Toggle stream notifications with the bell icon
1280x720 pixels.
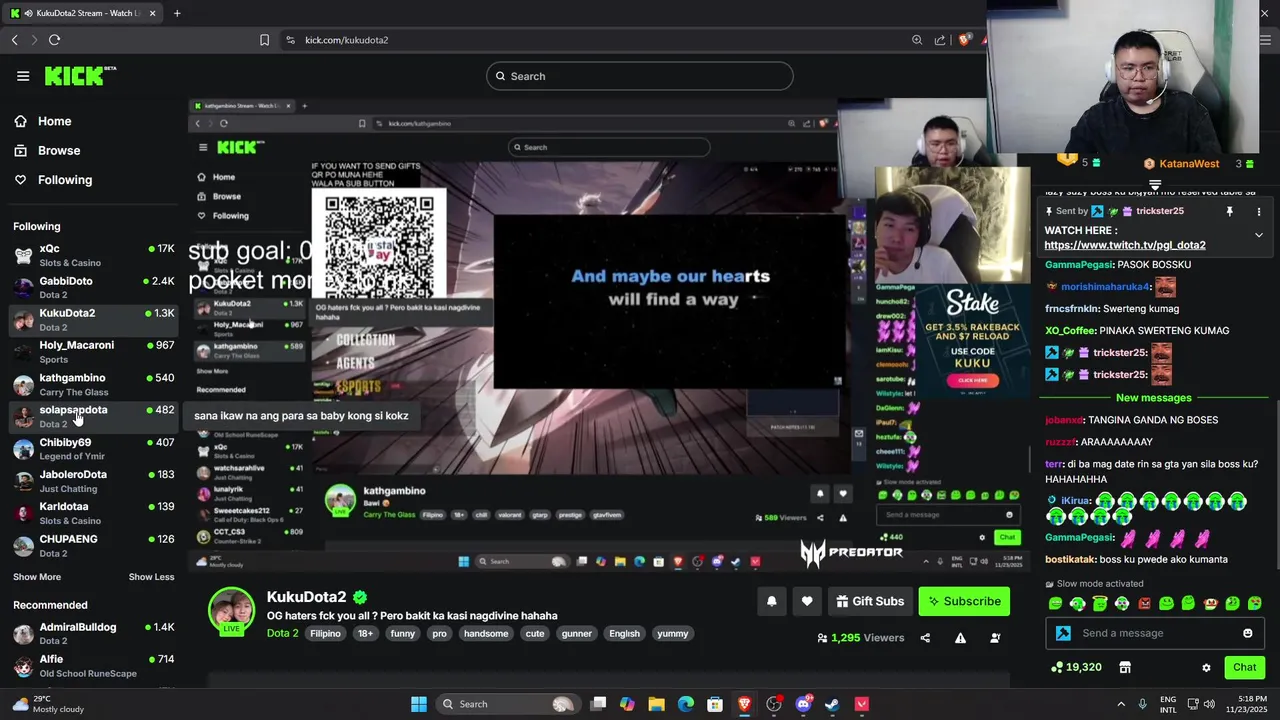772,601
